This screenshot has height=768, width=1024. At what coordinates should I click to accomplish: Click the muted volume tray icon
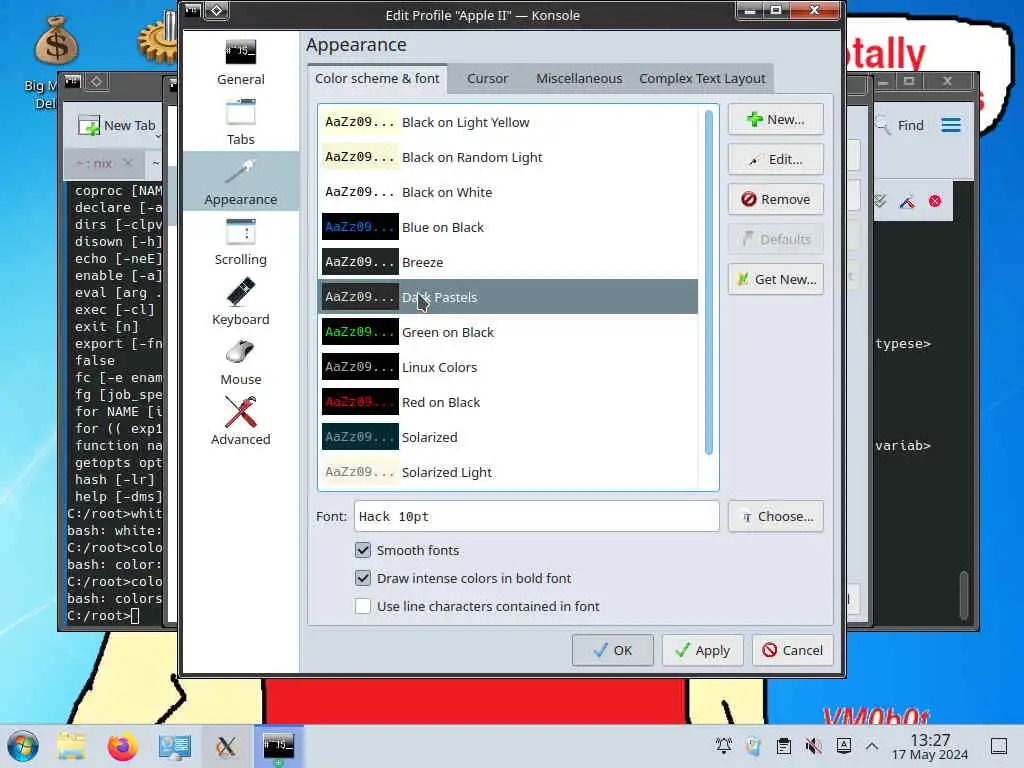click(813, 746)
